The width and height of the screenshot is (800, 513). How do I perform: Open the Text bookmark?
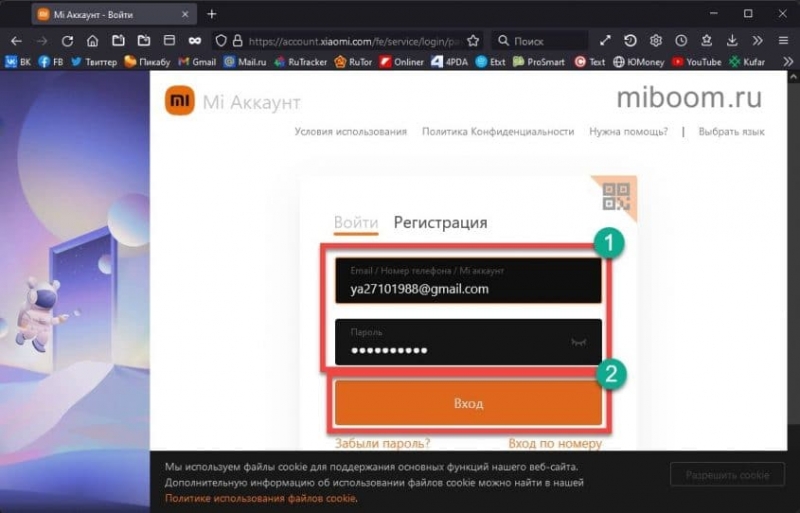(590, 62)
